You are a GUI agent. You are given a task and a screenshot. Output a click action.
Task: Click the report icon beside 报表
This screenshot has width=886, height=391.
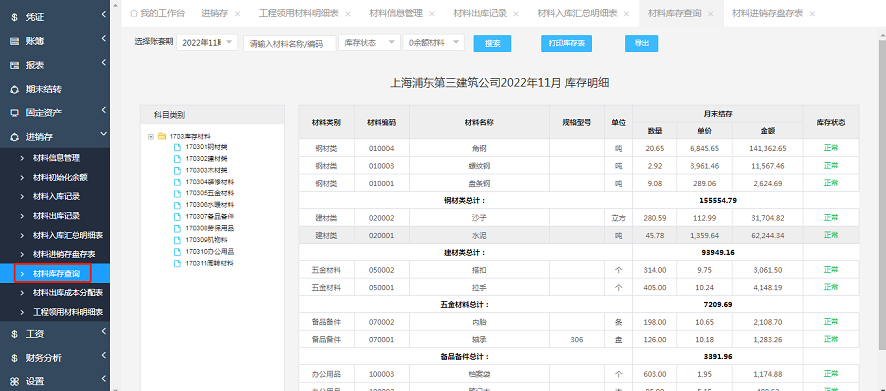click(15, 66)
